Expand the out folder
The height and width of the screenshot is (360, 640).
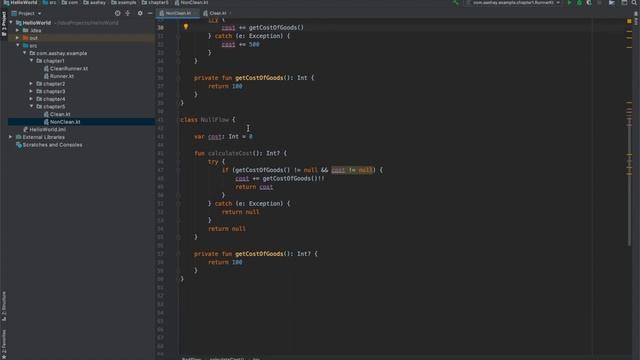click(x=18, y=38)
